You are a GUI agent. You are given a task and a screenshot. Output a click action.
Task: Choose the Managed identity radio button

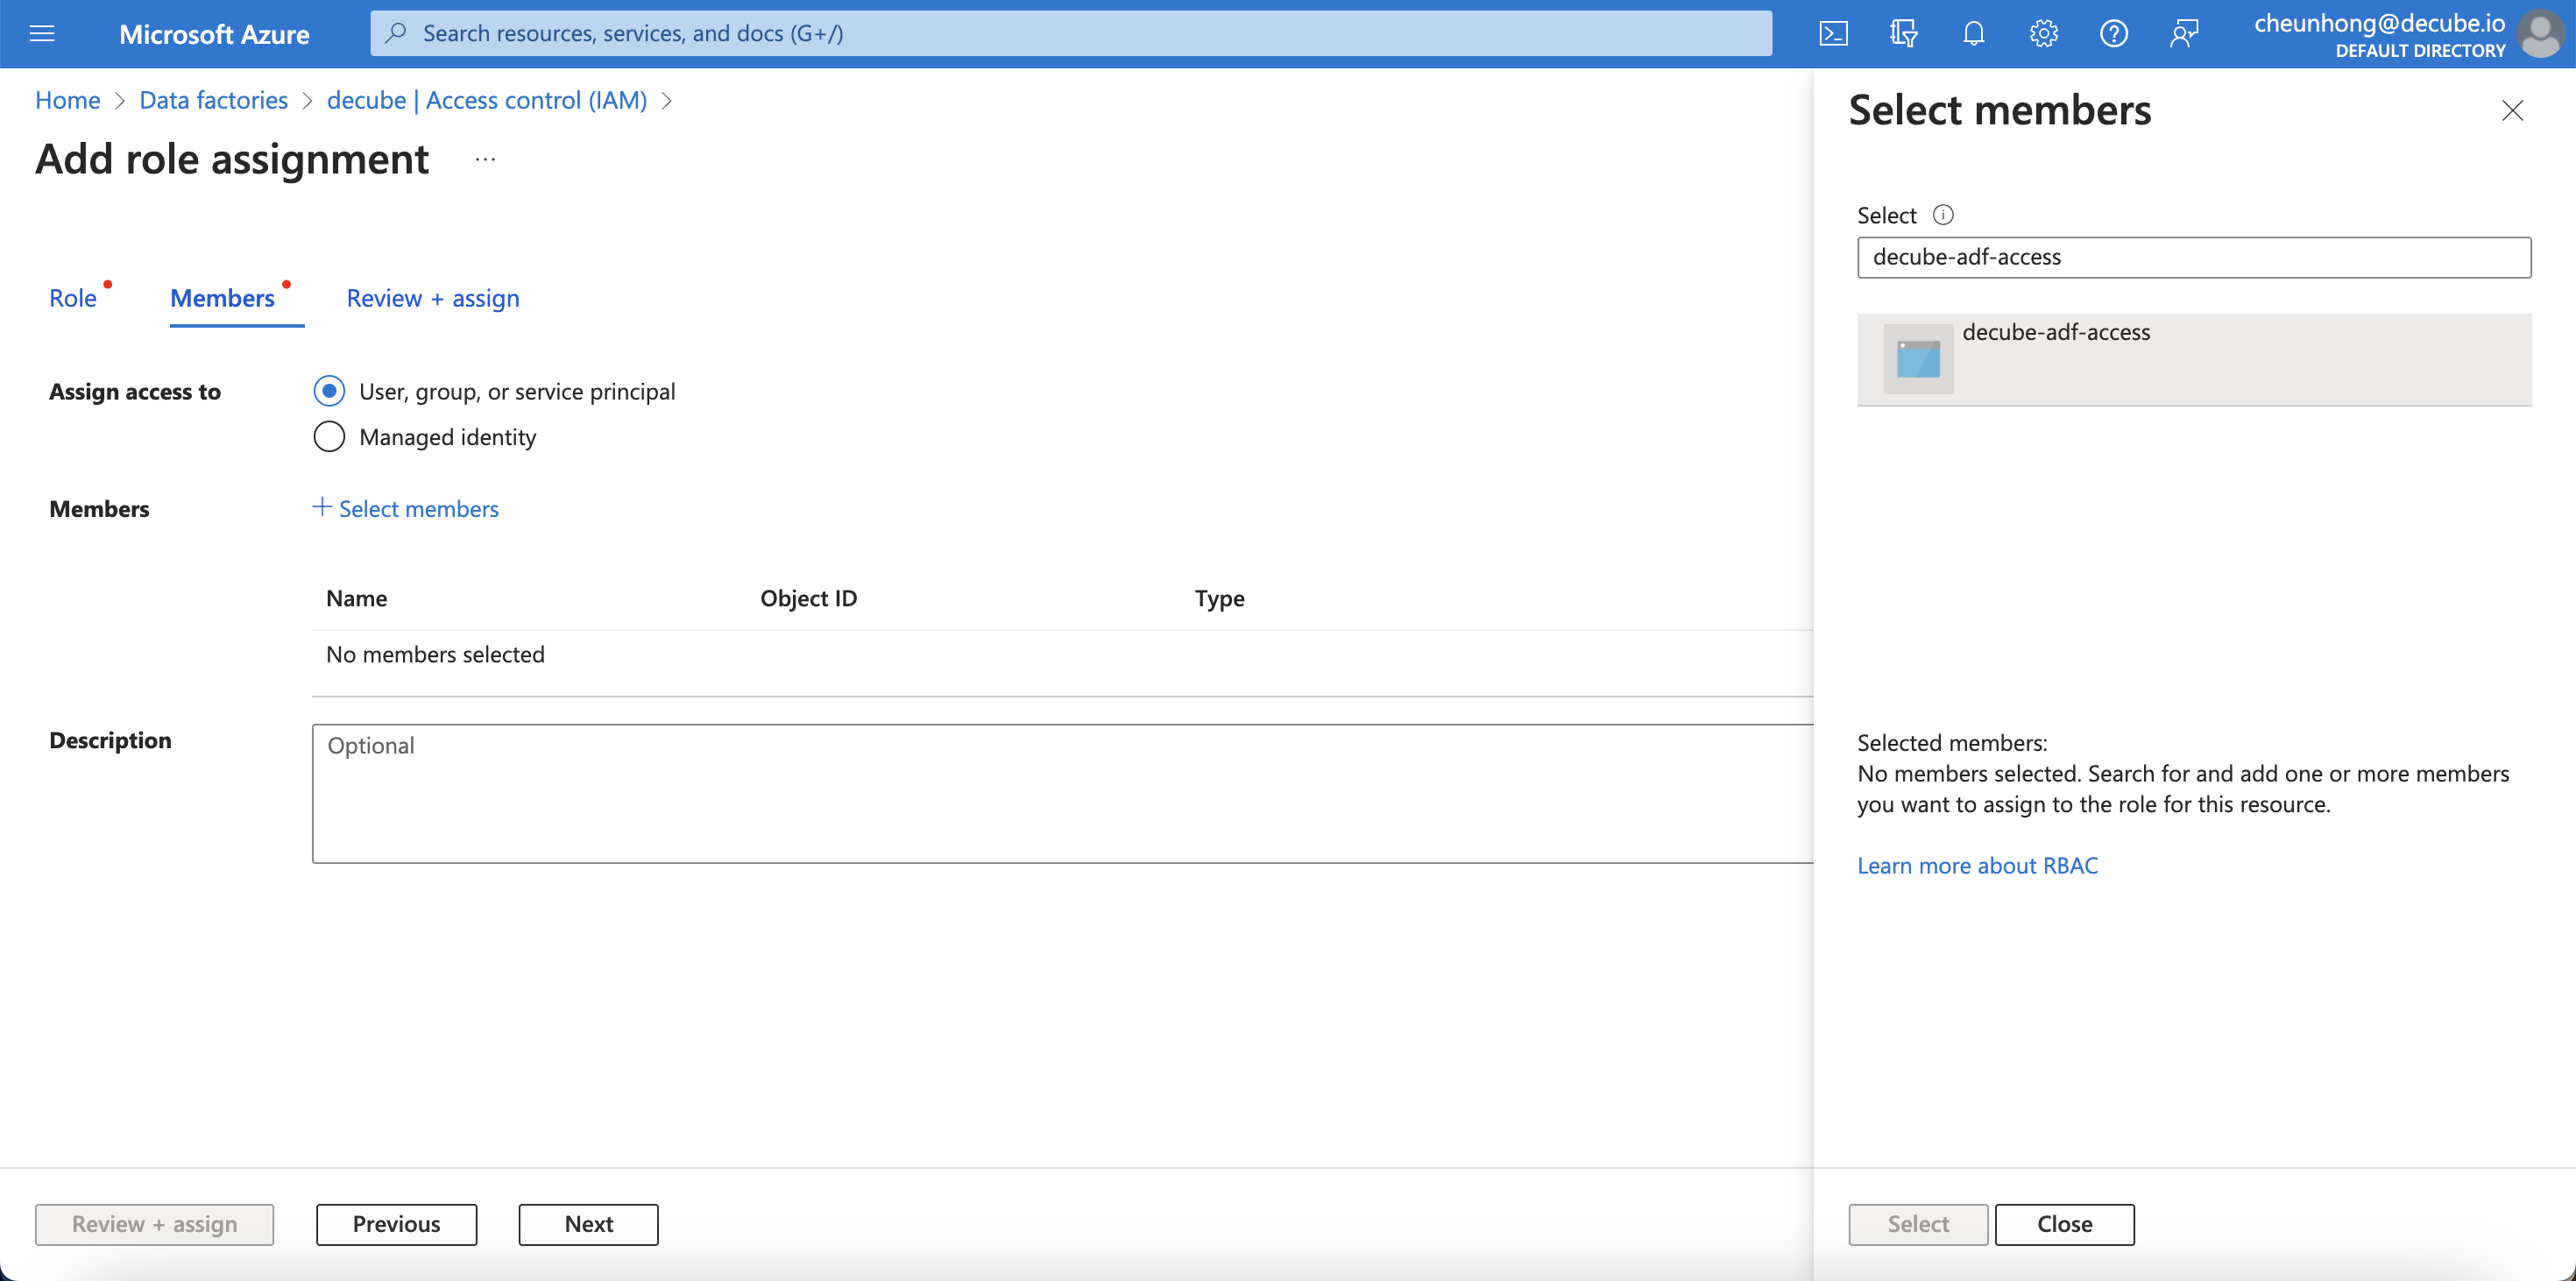(329, 437)
